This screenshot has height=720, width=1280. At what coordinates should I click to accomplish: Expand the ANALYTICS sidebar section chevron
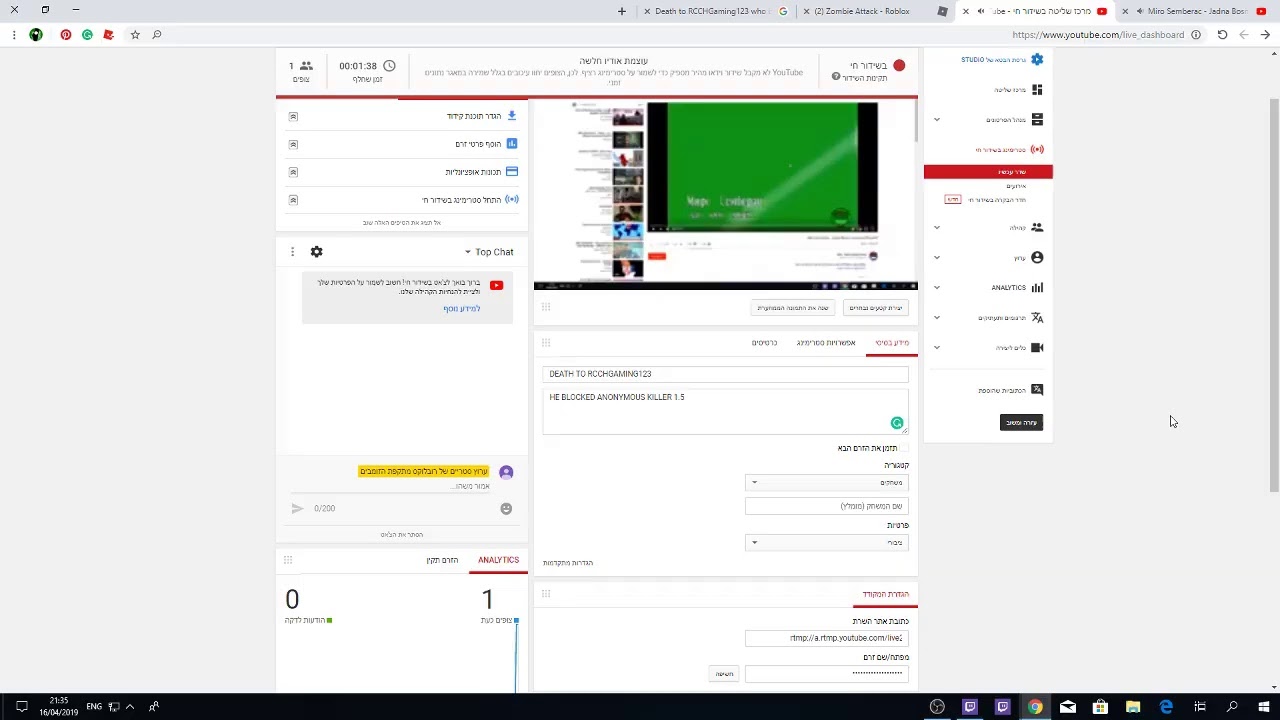(937, 287)
